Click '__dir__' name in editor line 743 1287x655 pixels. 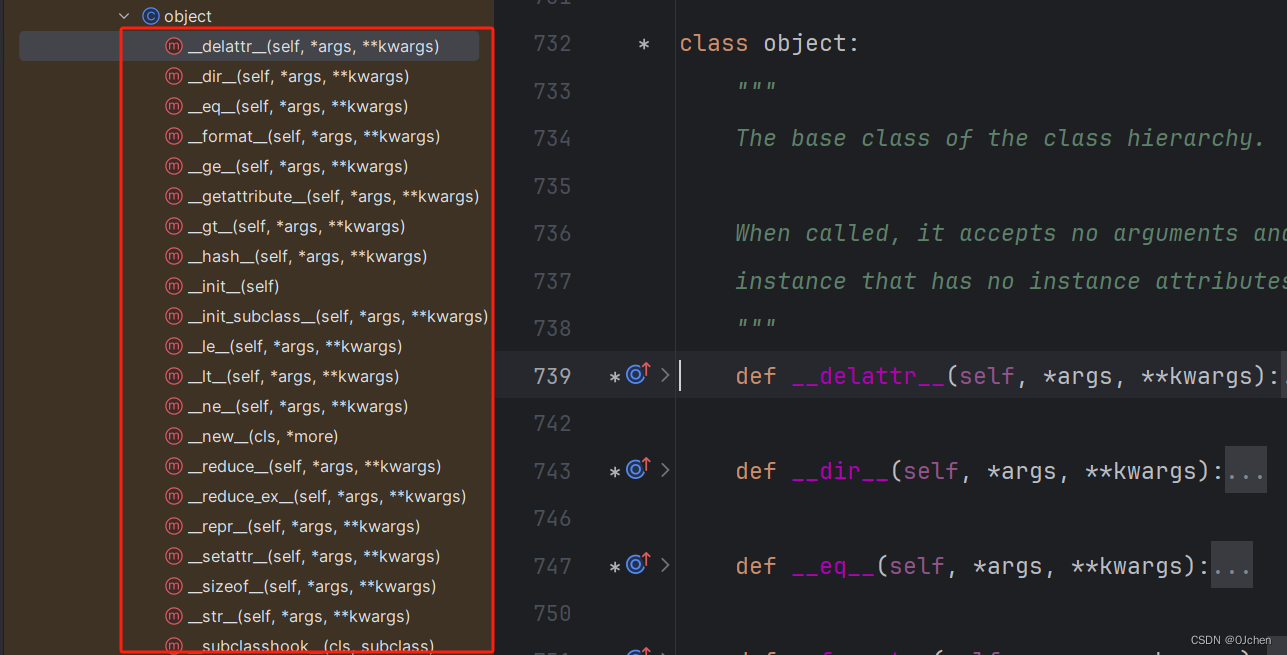click(x=839, y=471)
